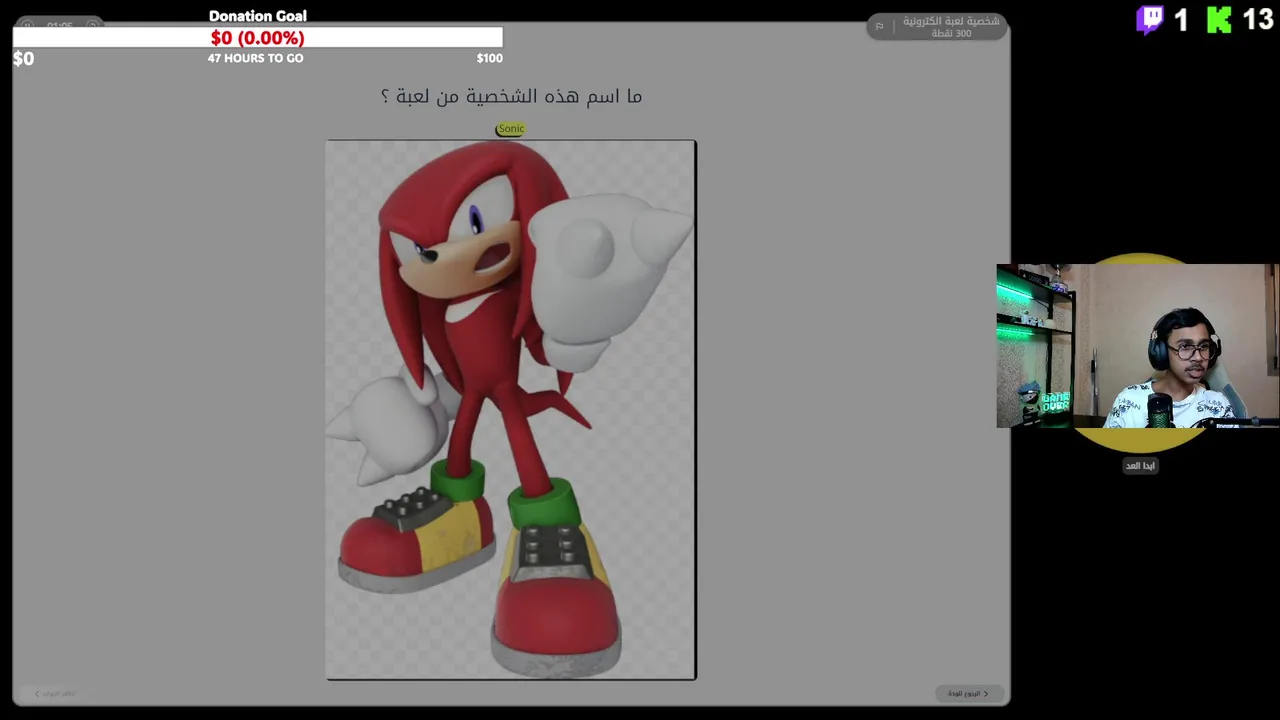Click the 'Donation Goal' title
Viewport: 1280px width, 720px height.
[x=258, y=16]
